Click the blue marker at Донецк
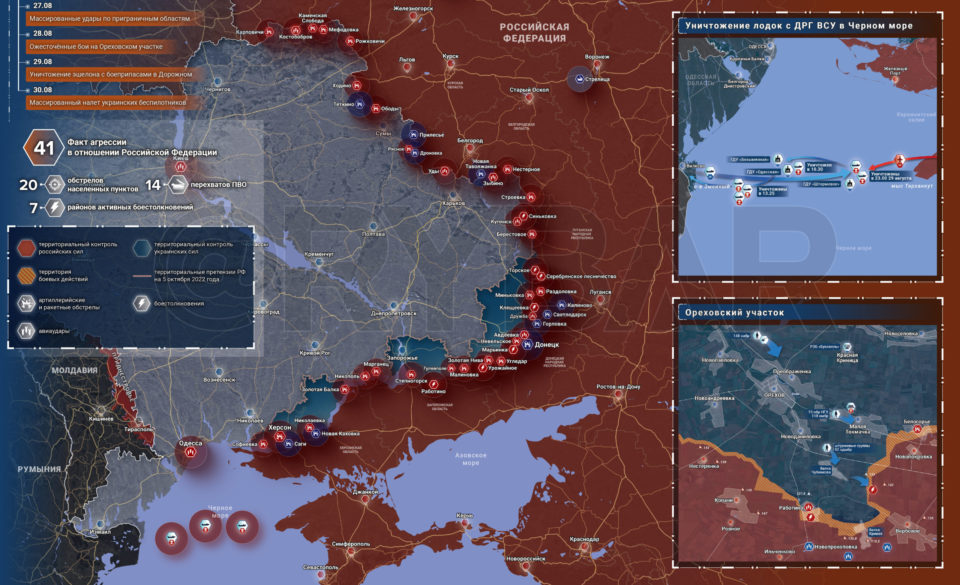Screen dimensions: 960x585 [x=527, y=345]
